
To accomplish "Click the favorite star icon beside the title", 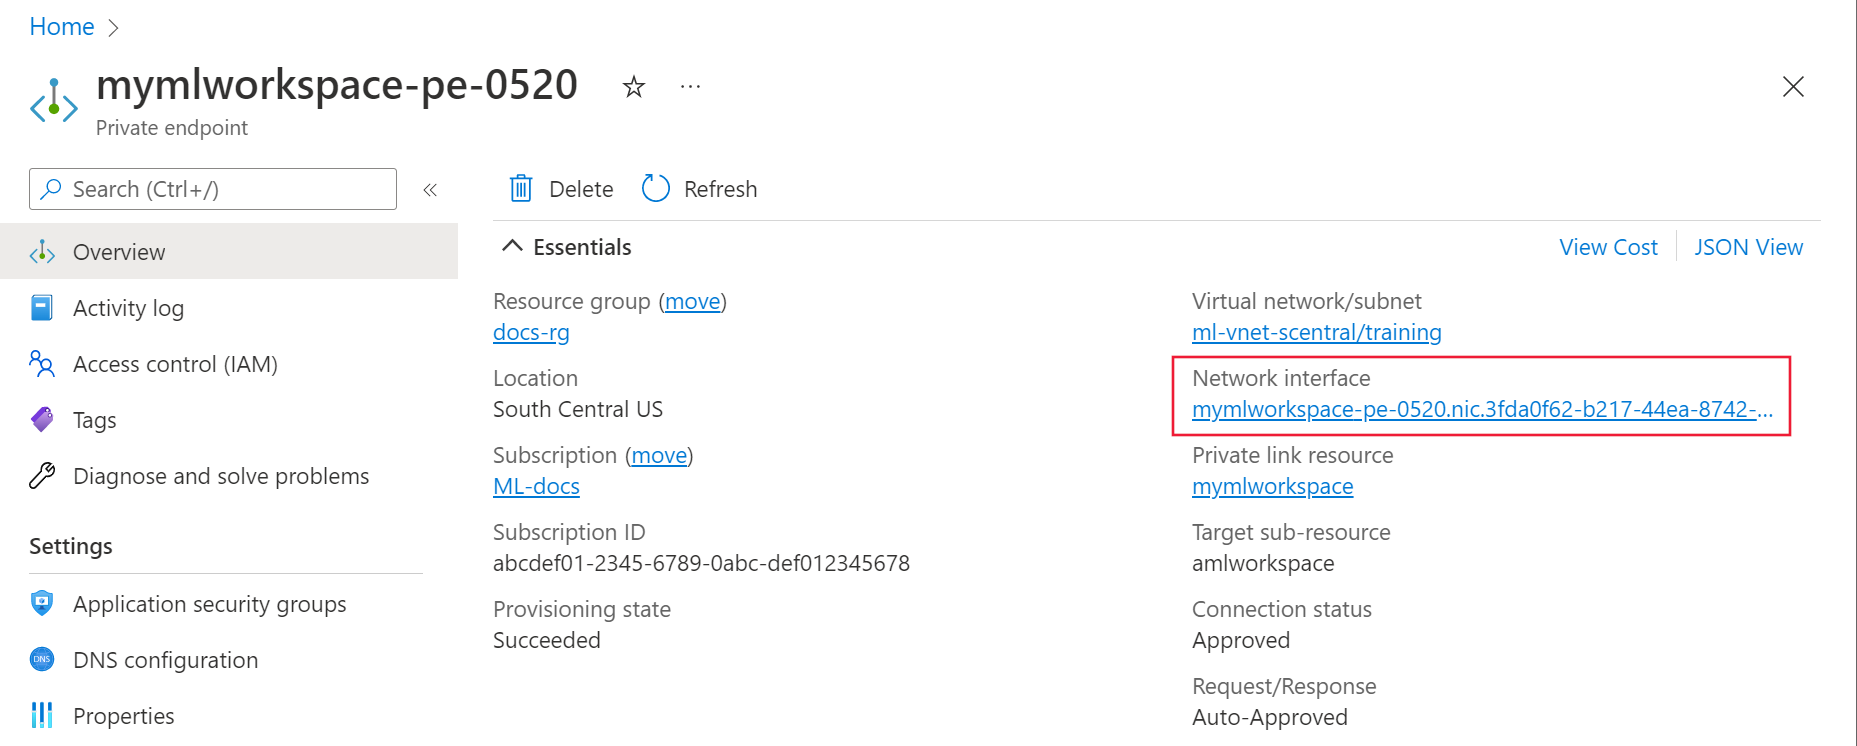I will click(633, 87).
